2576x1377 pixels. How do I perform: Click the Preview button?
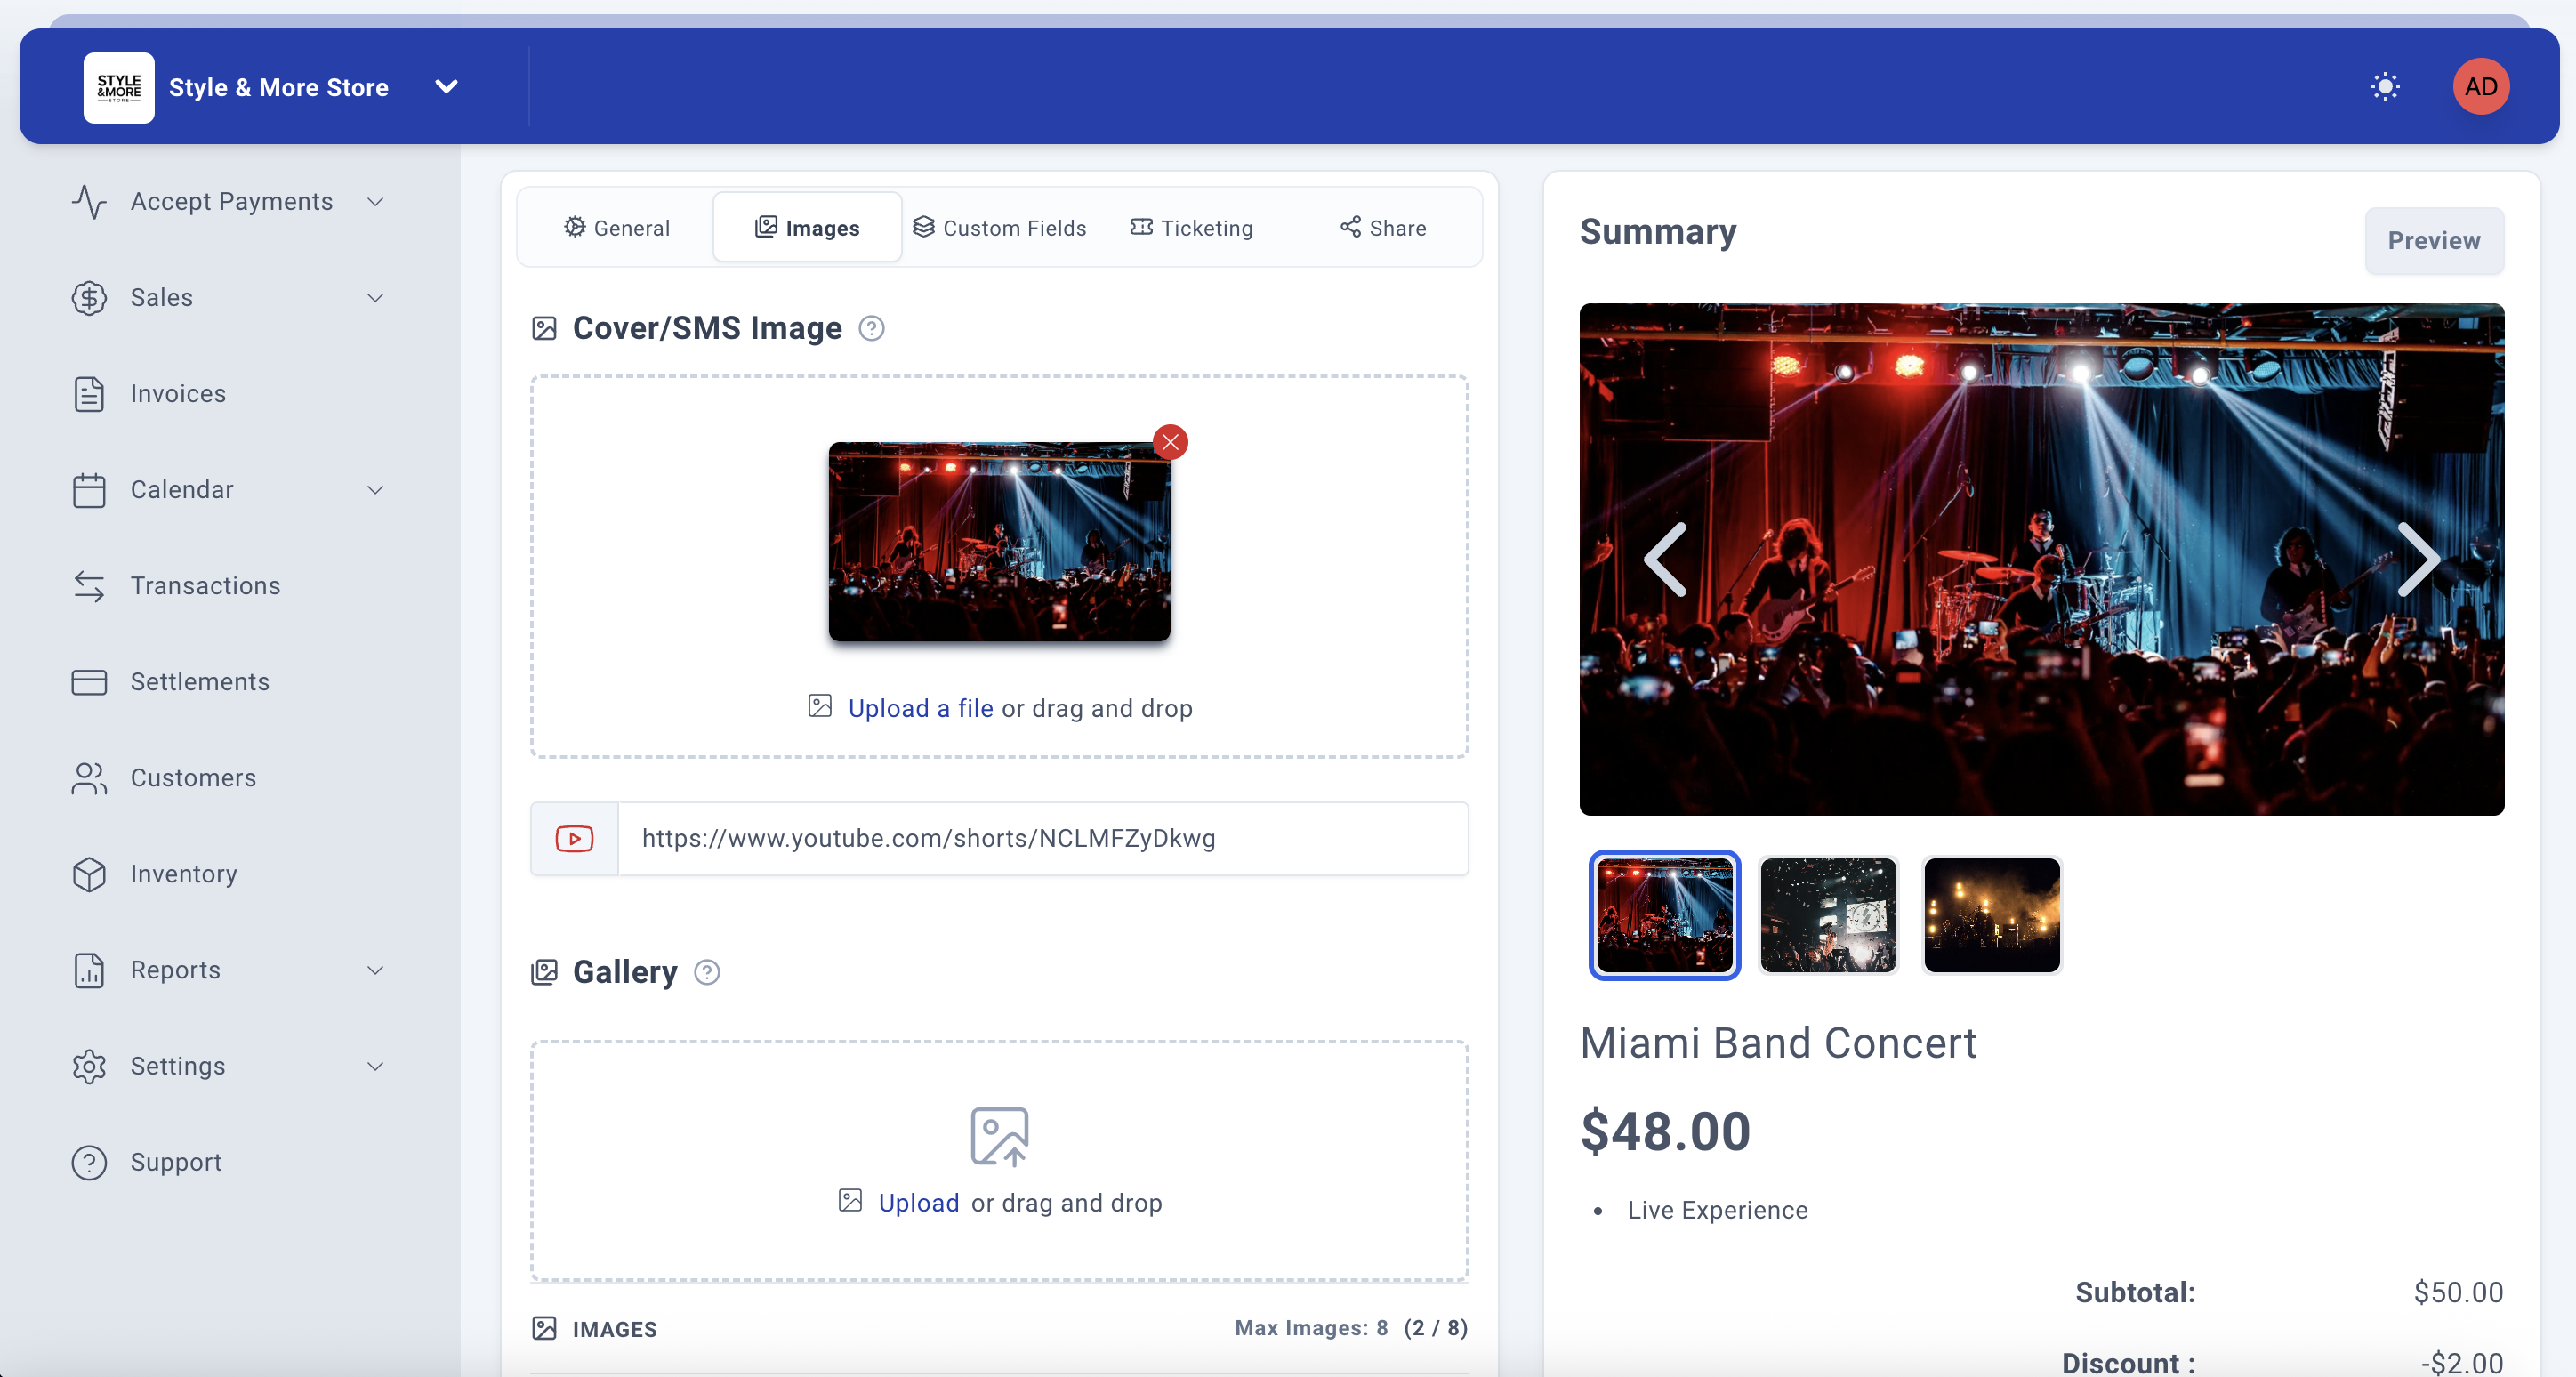[2433, 241]
